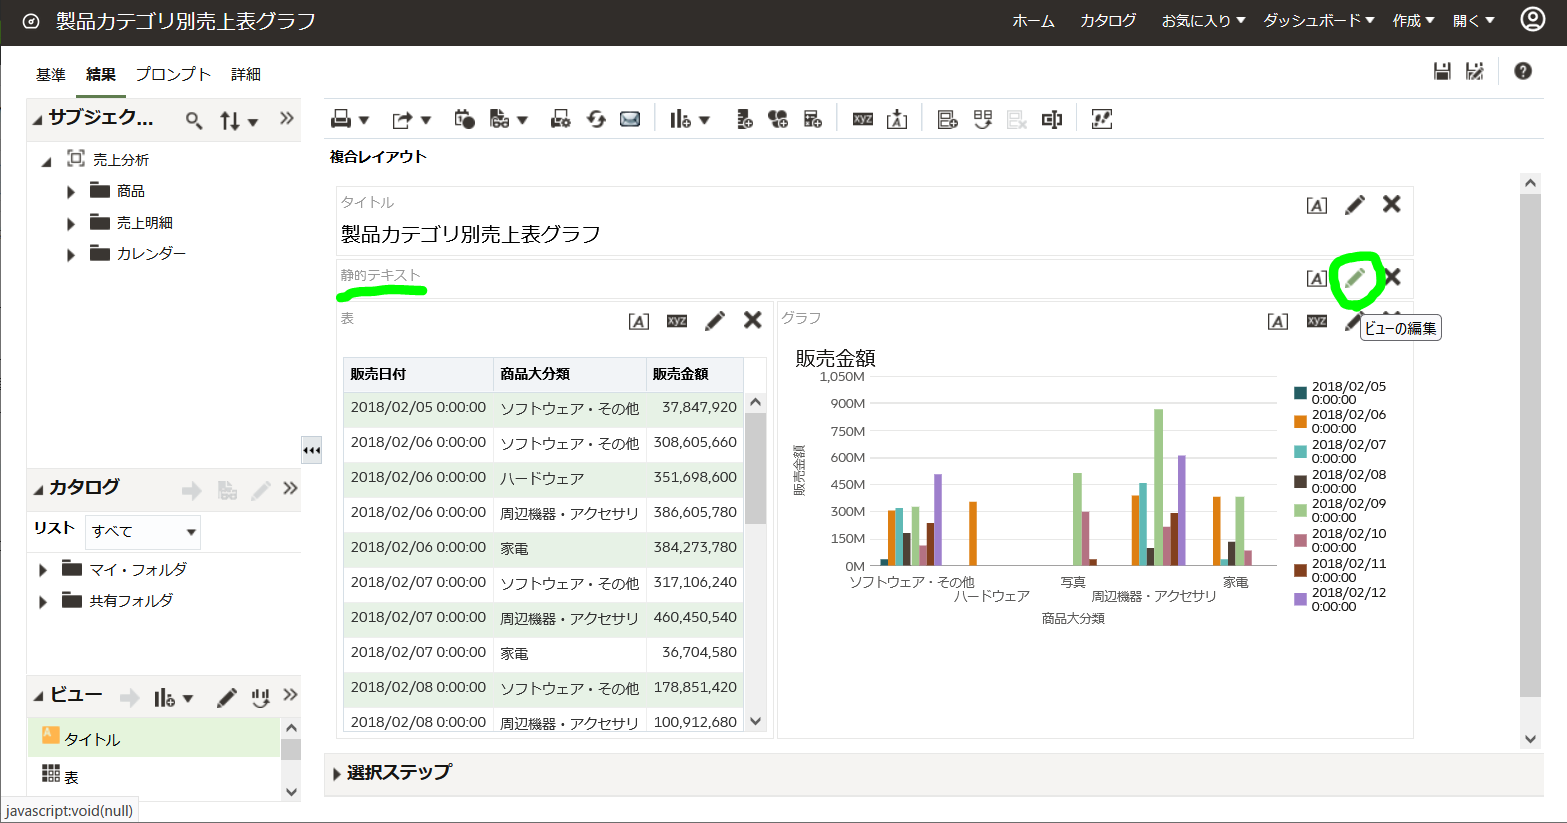
Task: Click the schedule (calendar clock) toolbar icon
Action: tap(464, 119)
